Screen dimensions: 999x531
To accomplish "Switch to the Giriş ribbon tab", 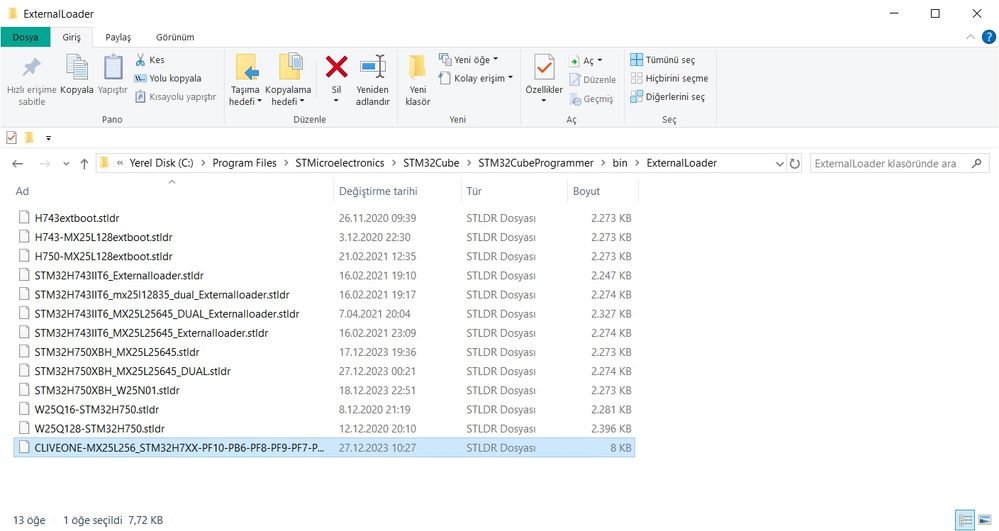I will 71,37.
